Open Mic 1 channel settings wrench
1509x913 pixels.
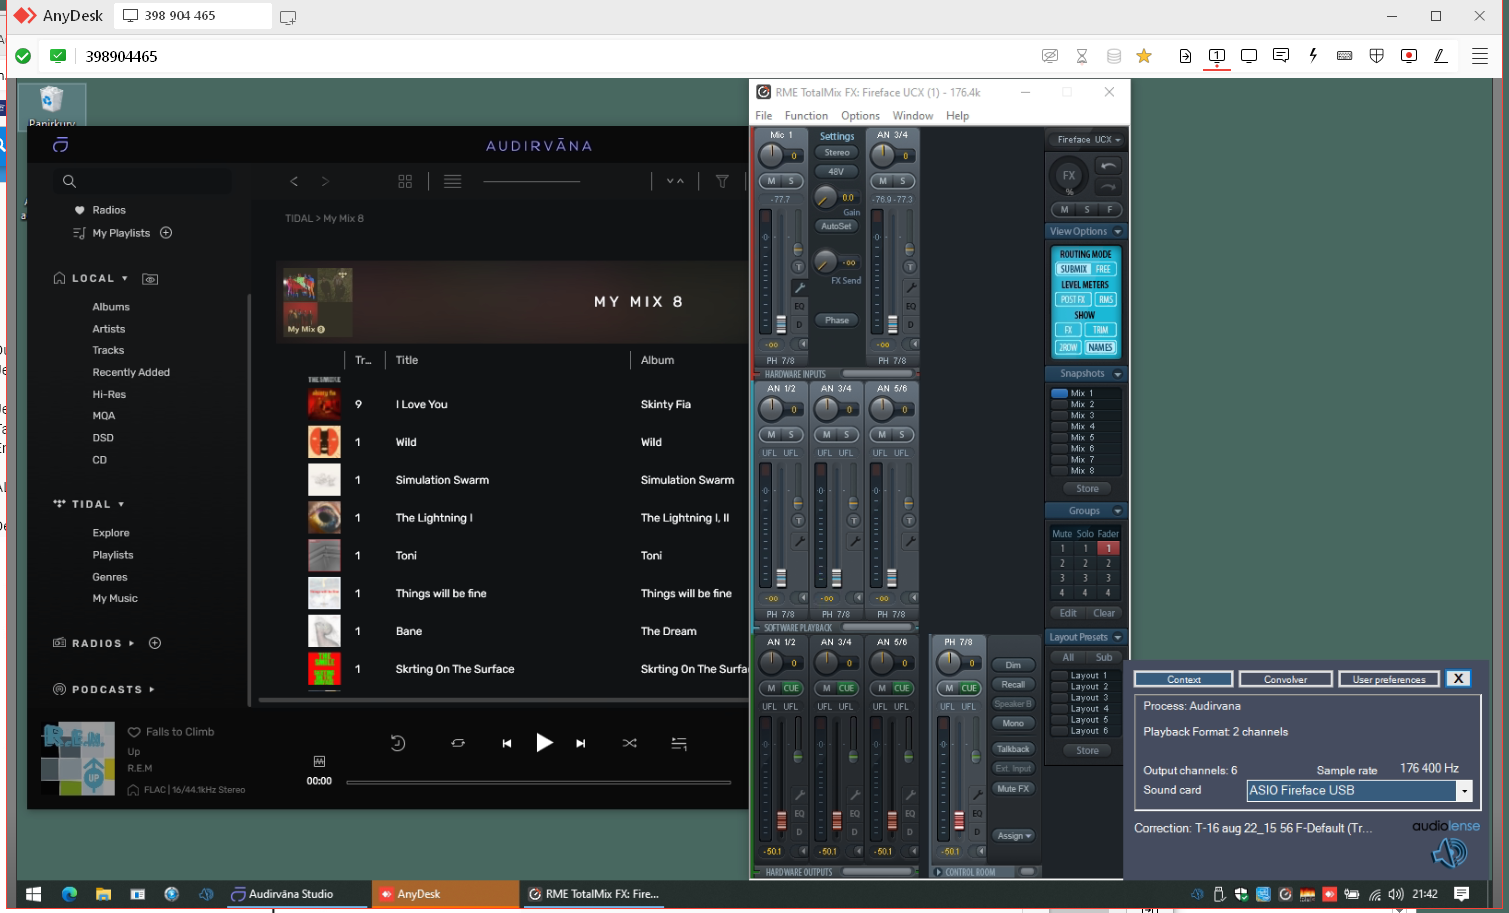point(799,288)
